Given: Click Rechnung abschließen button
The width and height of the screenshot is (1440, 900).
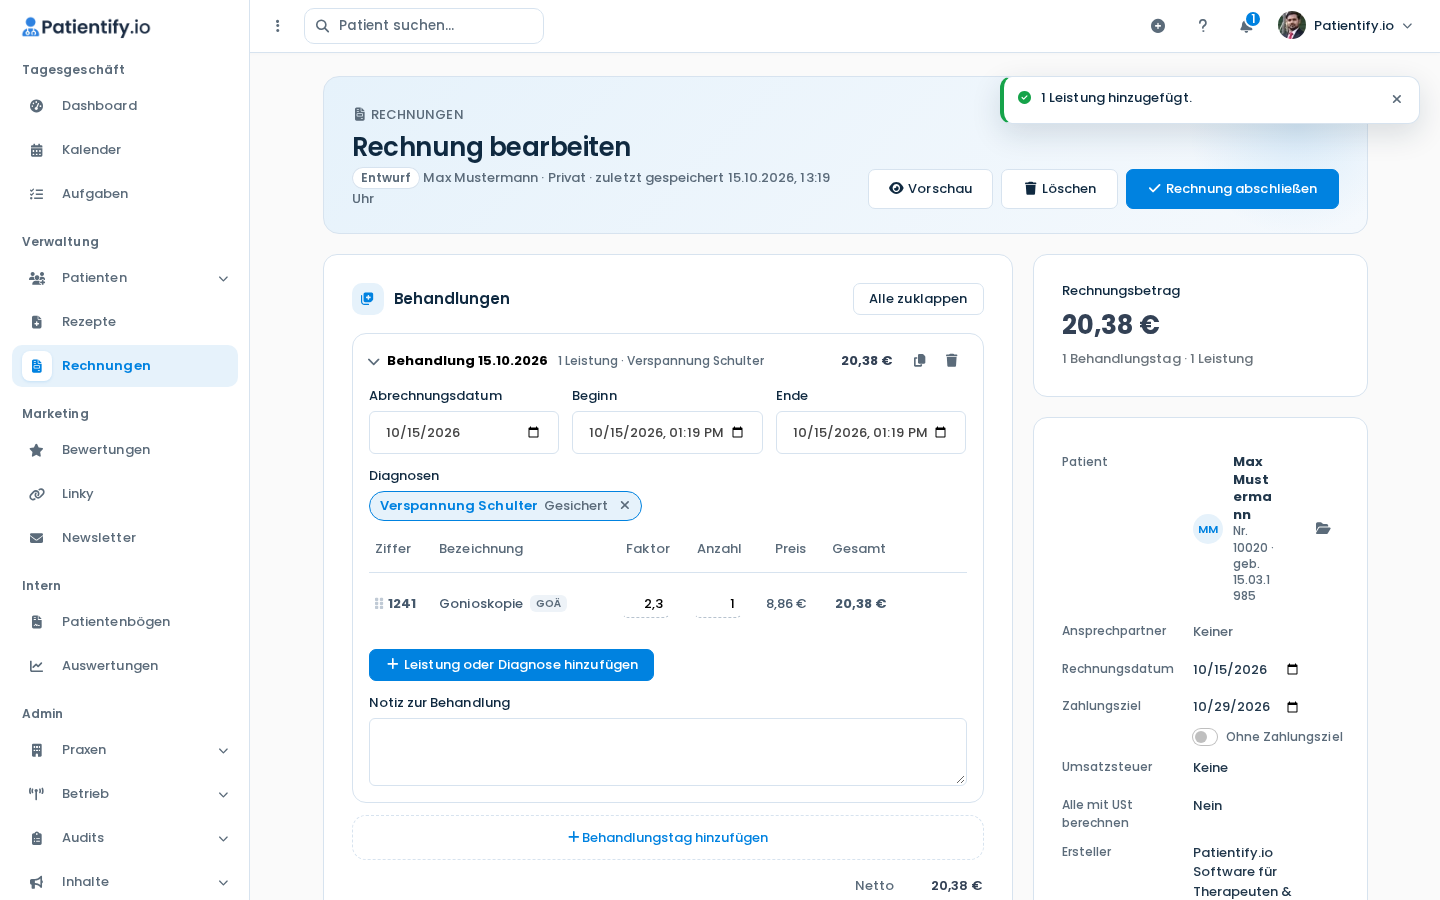Looking at the screenshot, I should pyautogui.click(x=1232, y=189).
